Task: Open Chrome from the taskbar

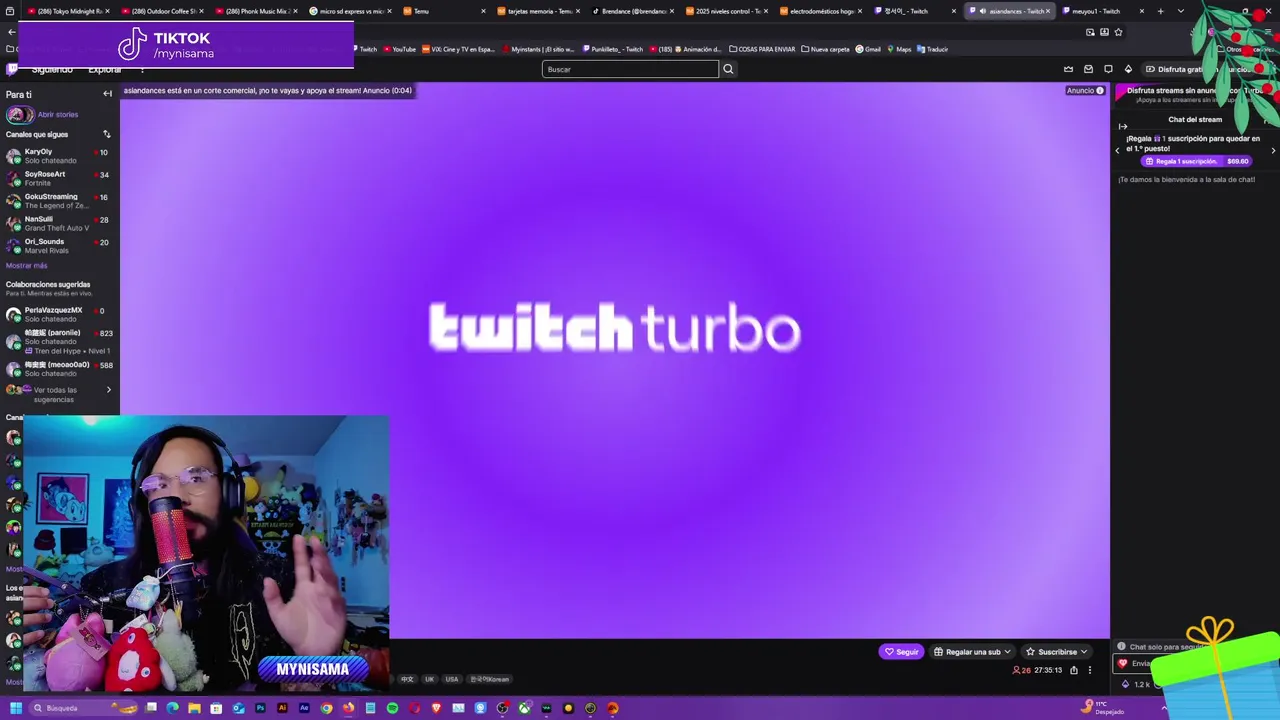Action: point(326,708)
